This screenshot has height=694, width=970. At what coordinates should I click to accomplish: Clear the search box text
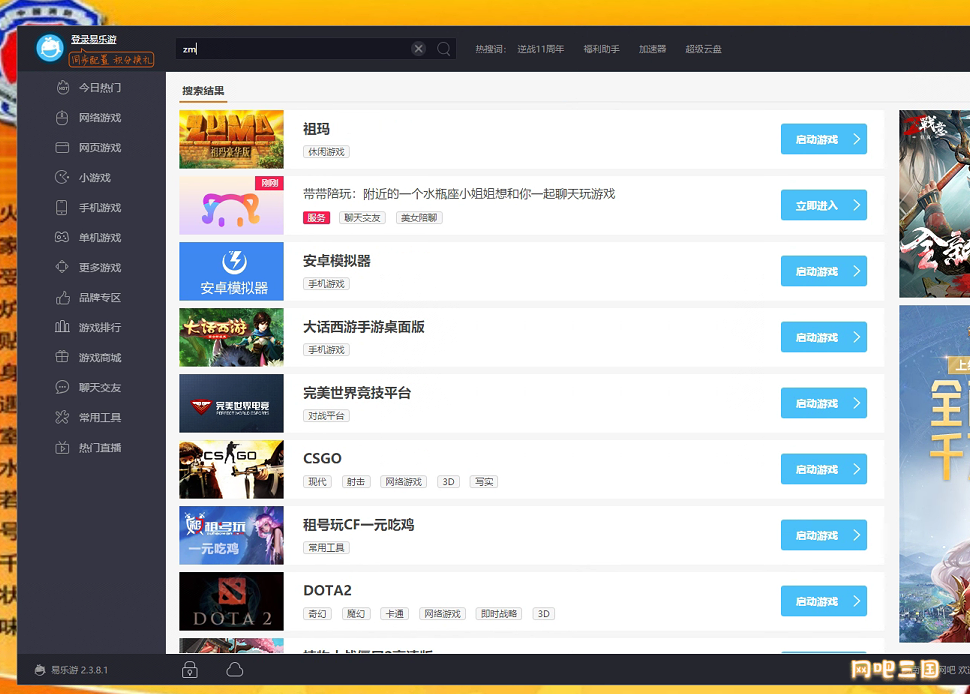(x=419, y=49)
